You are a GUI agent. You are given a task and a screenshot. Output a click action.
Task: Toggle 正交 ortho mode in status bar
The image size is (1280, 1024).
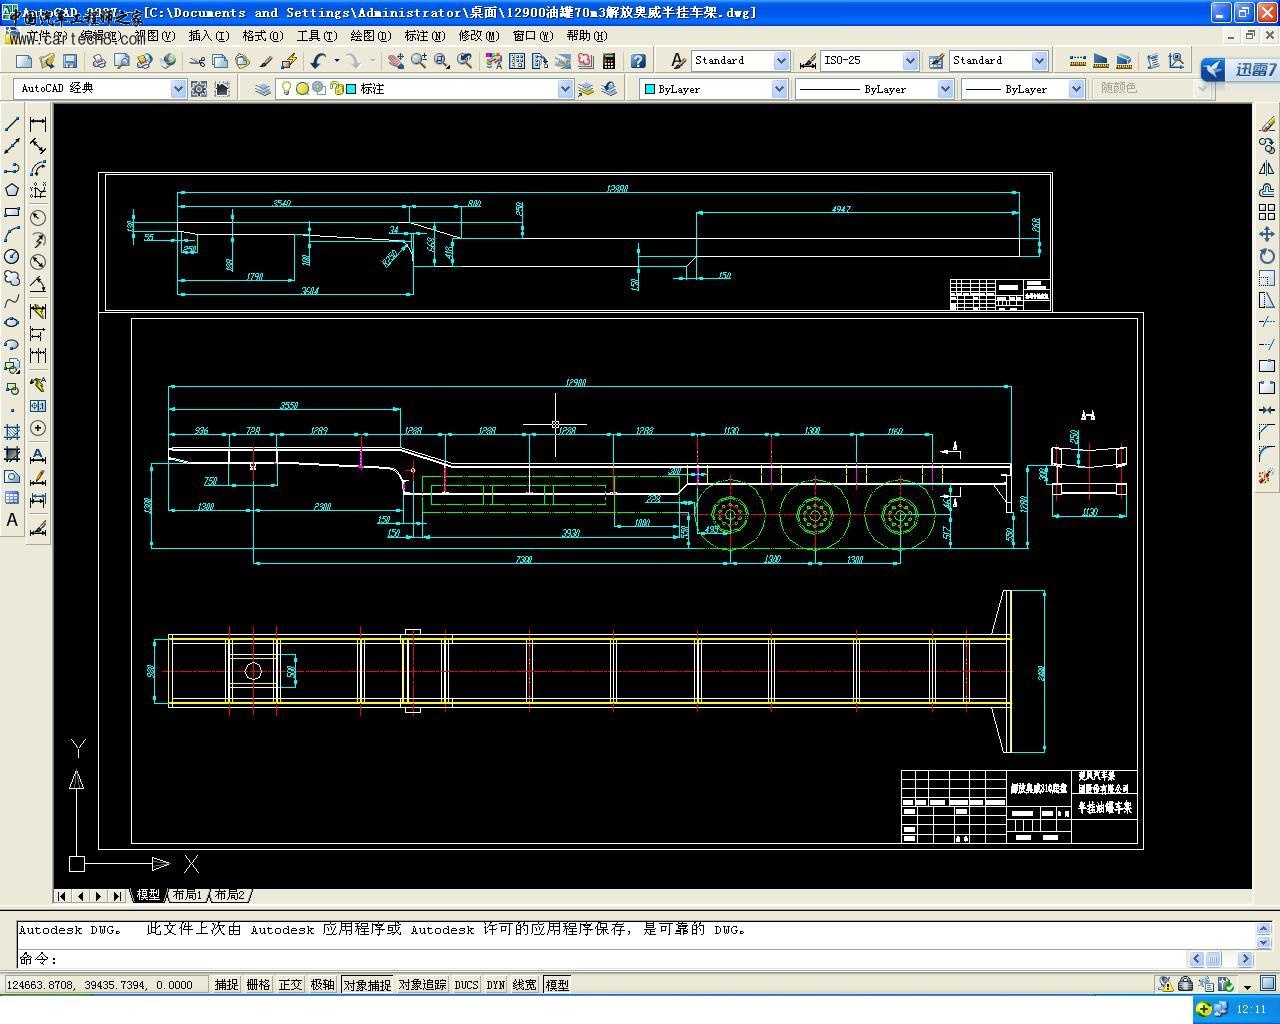coord(290,985)
